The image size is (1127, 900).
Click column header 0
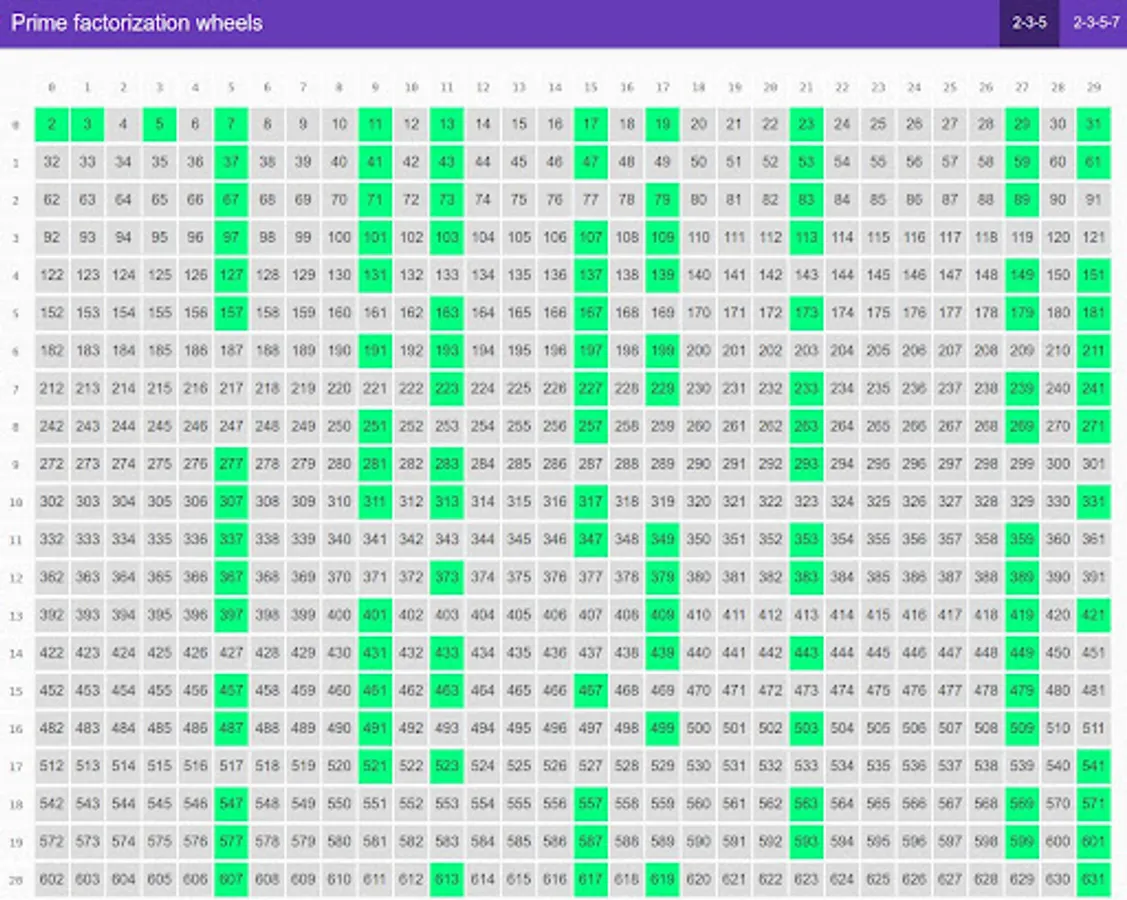click(50, 87)
